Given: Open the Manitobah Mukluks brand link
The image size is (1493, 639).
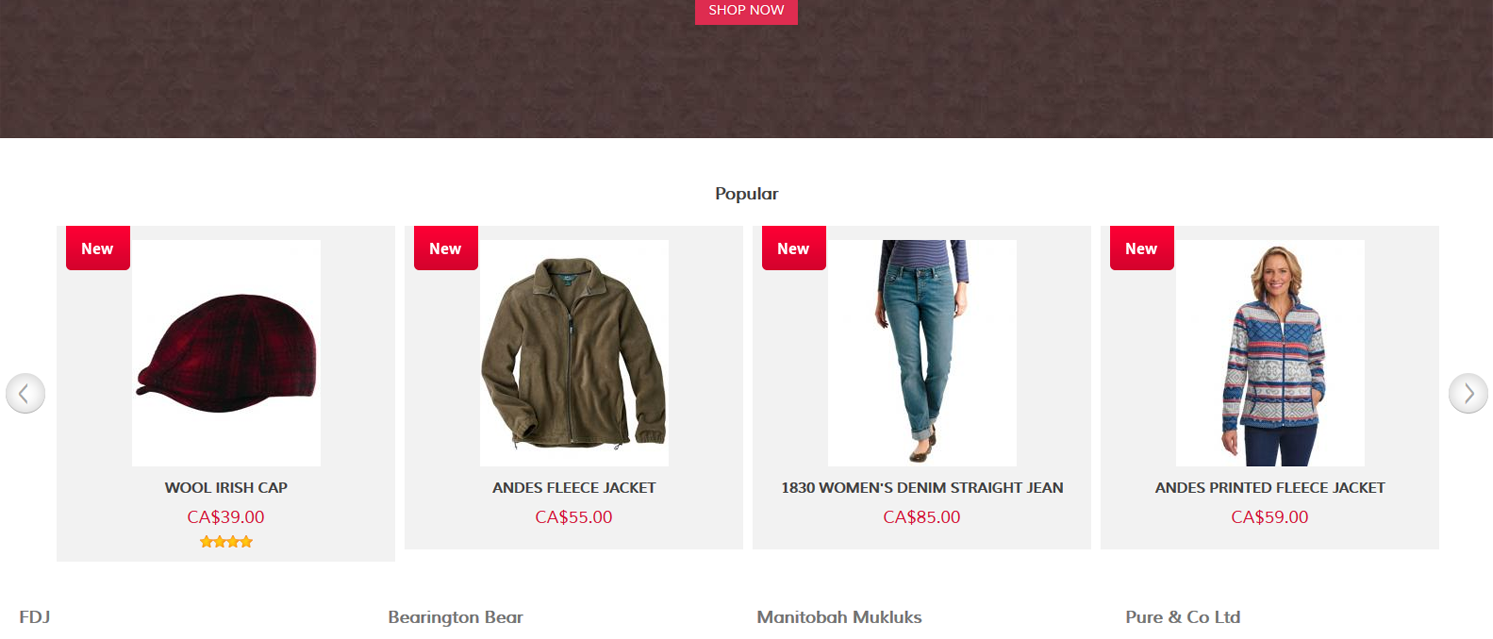Looking at the screenshot, I should pyautogui.click(x=839, y=617).
